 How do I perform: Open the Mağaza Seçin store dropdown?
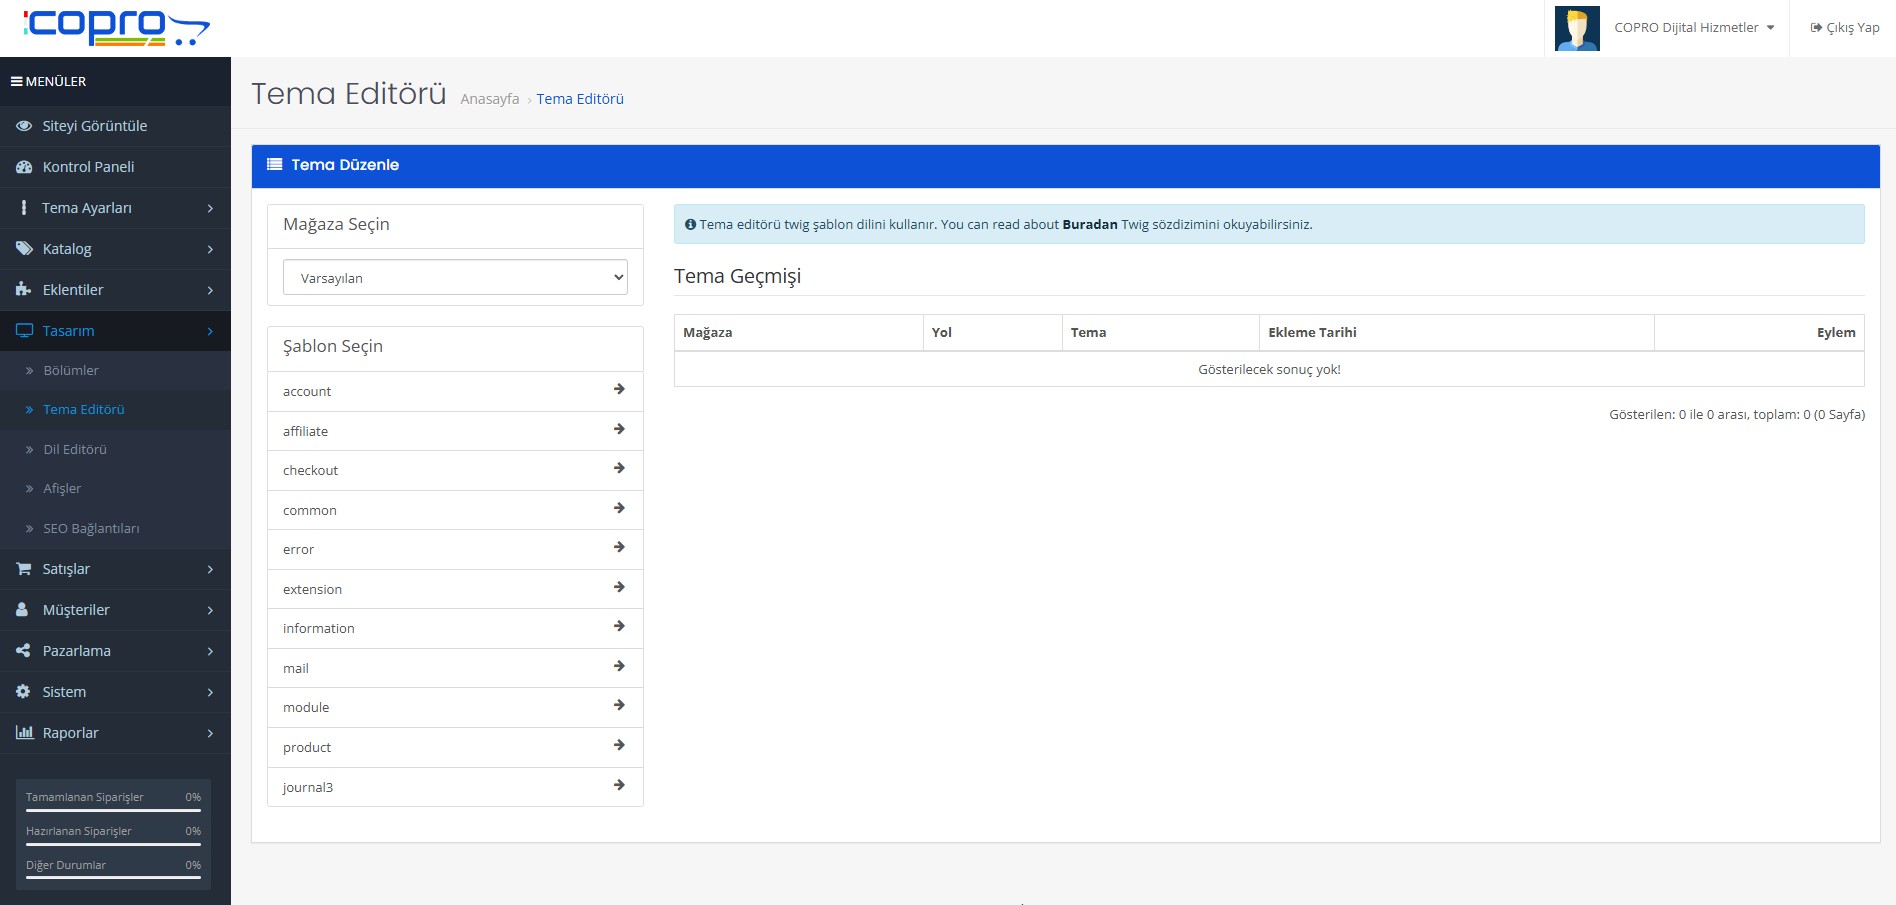coord(455,278)
